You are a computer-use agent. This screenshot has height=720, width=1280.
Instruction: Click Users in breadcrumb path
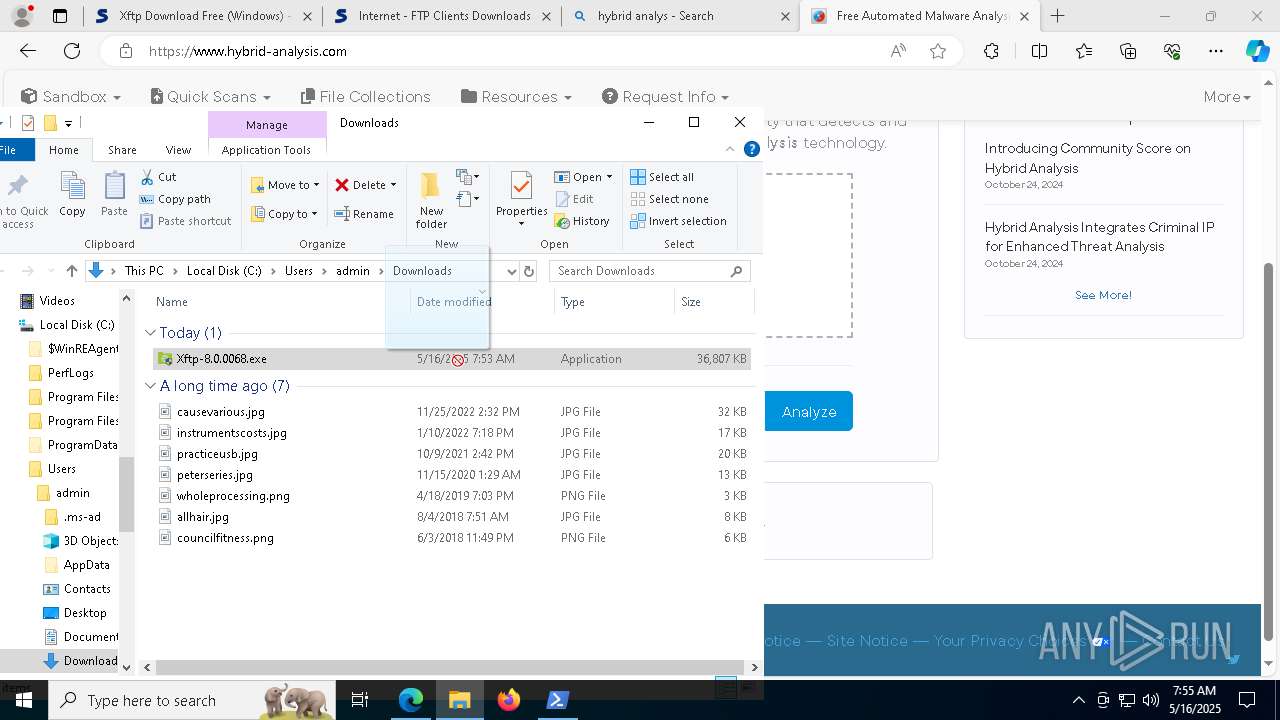[298, 271]
